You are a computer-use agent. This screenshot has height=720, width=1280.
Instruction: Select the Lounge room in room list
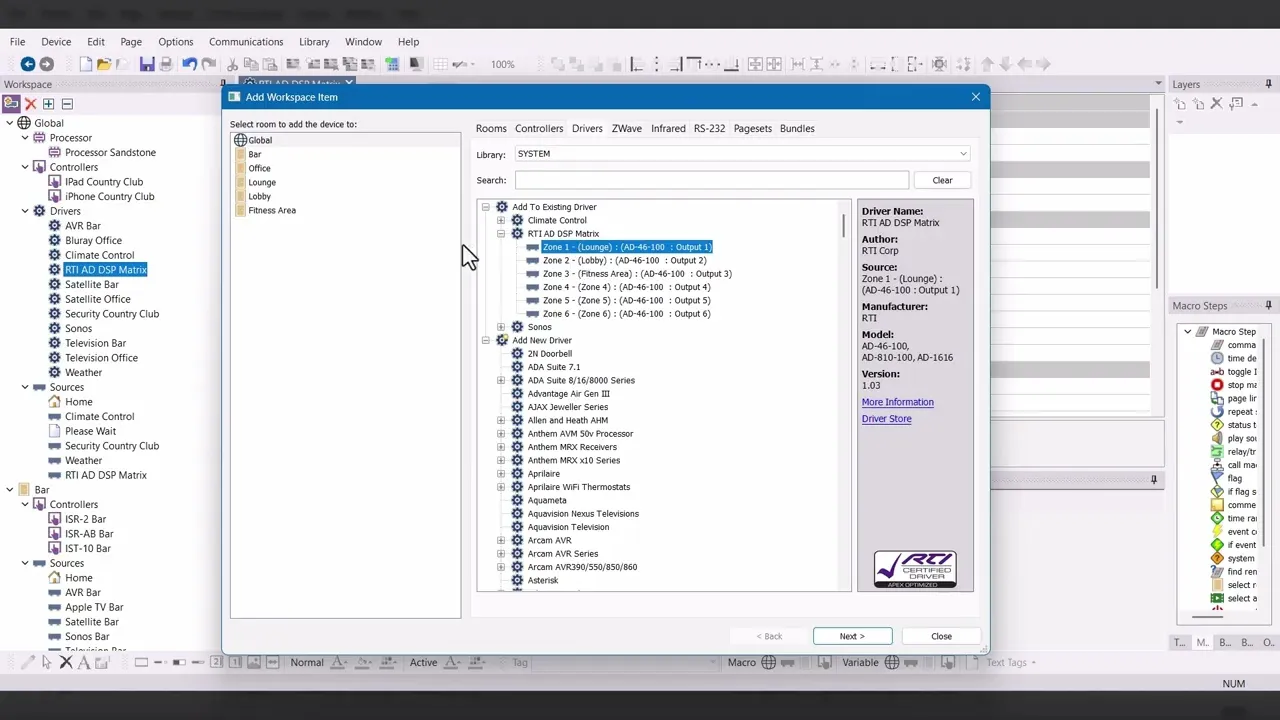262,182
